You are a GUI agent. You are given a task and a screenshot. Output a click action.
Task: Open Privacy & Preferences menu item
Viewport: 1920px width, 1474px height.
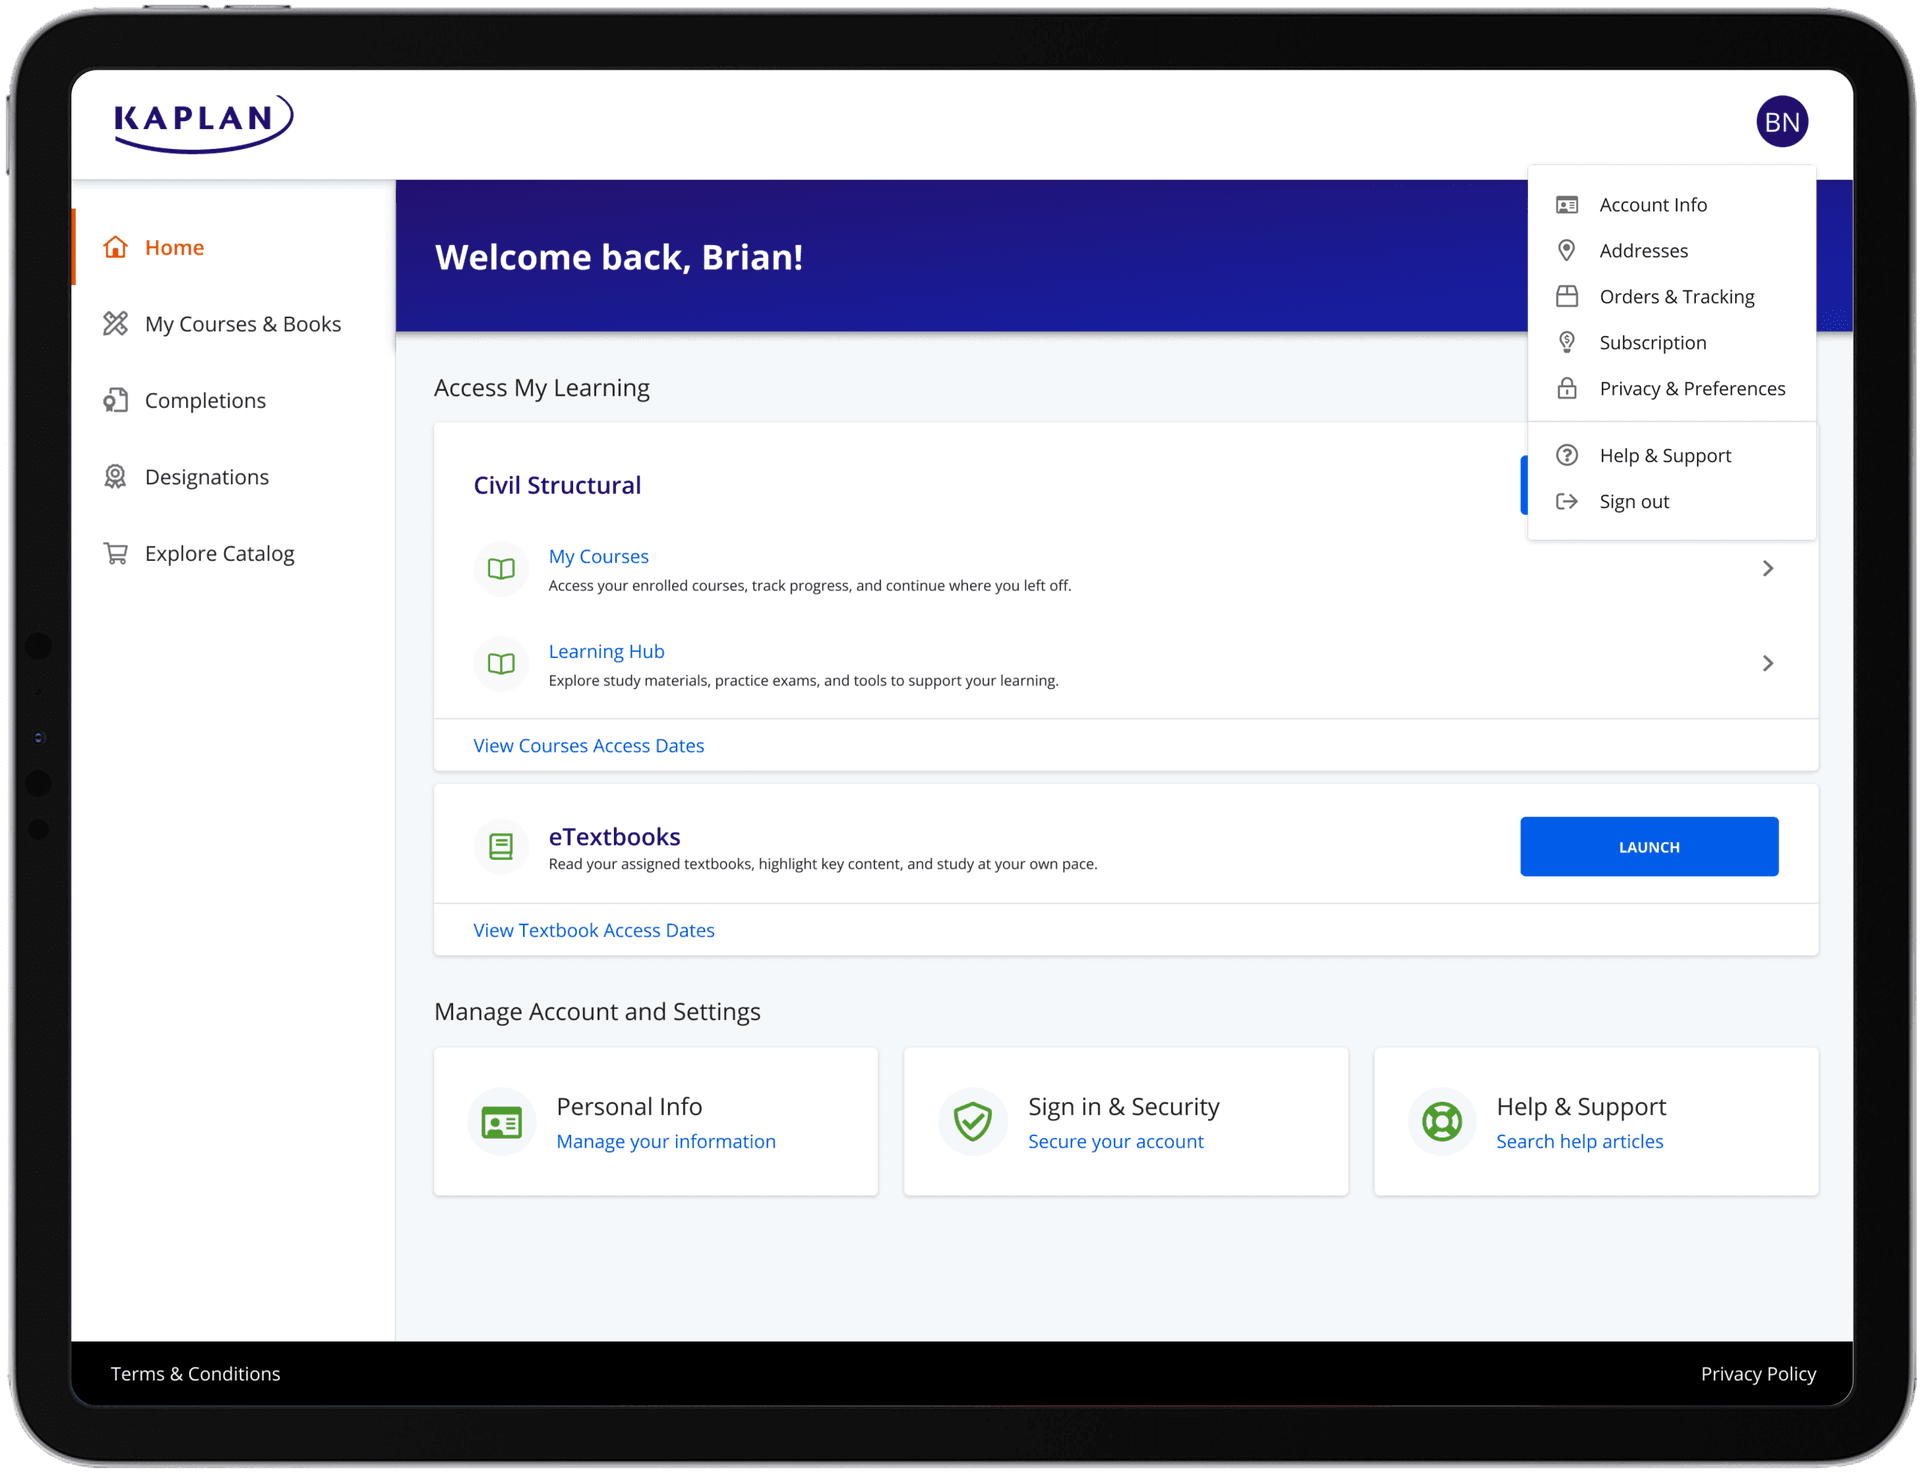coord(1672,388)
